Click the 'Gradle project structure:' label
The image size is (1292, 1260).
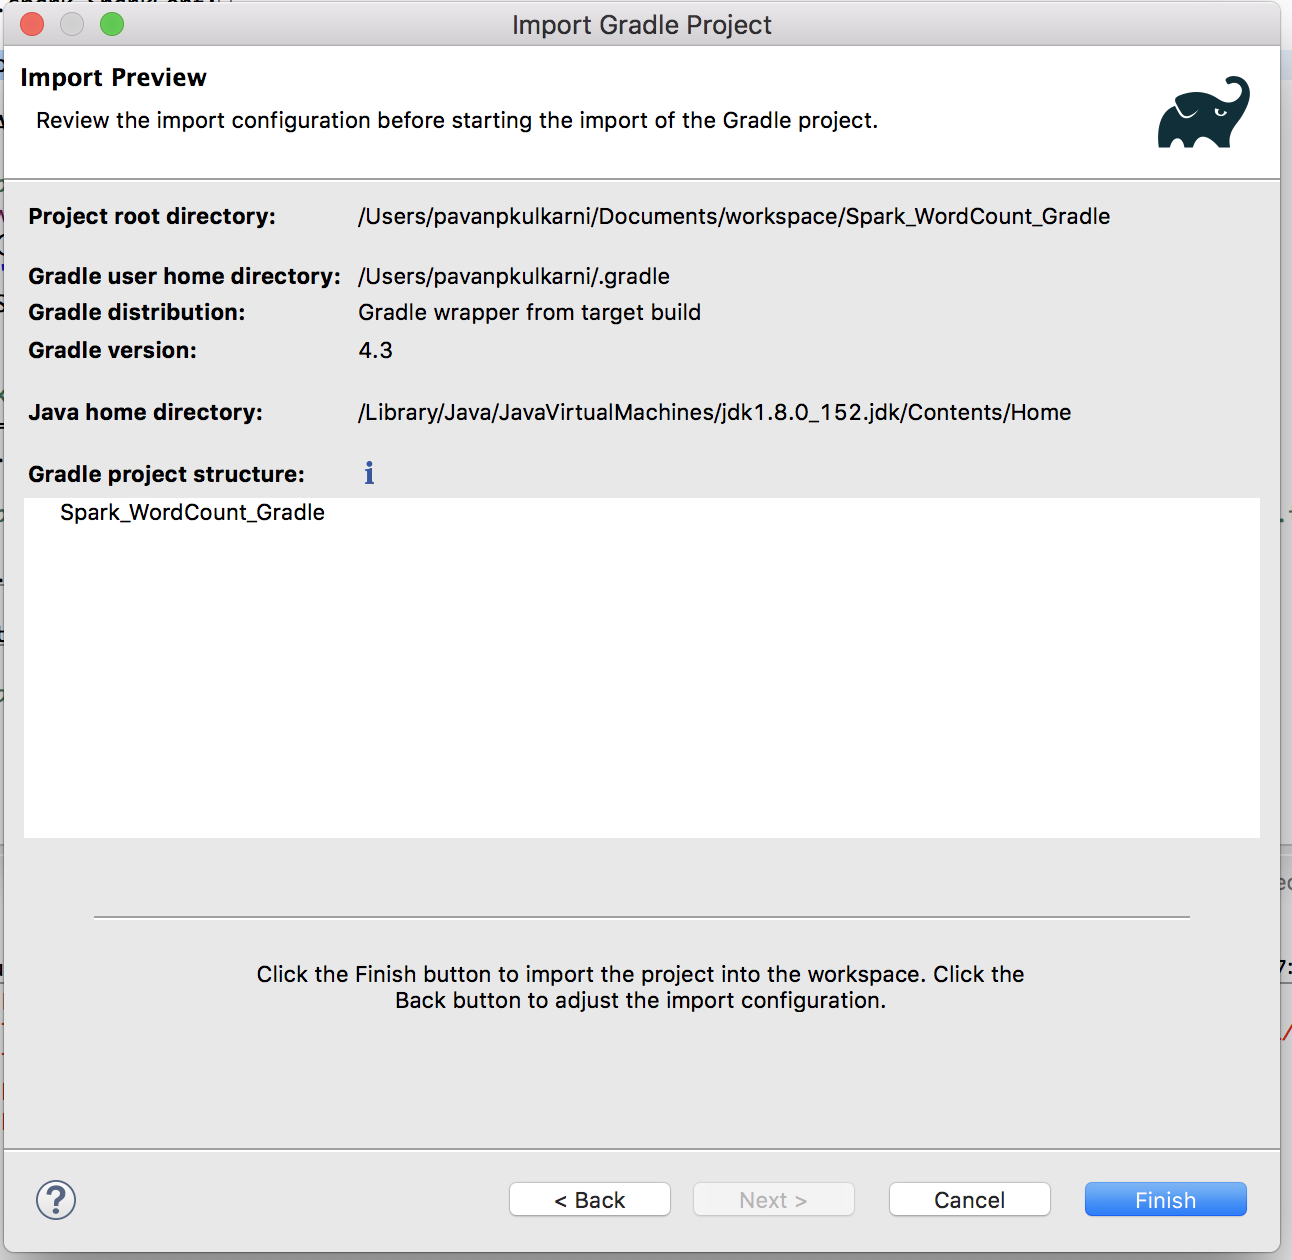coord(166,474)
